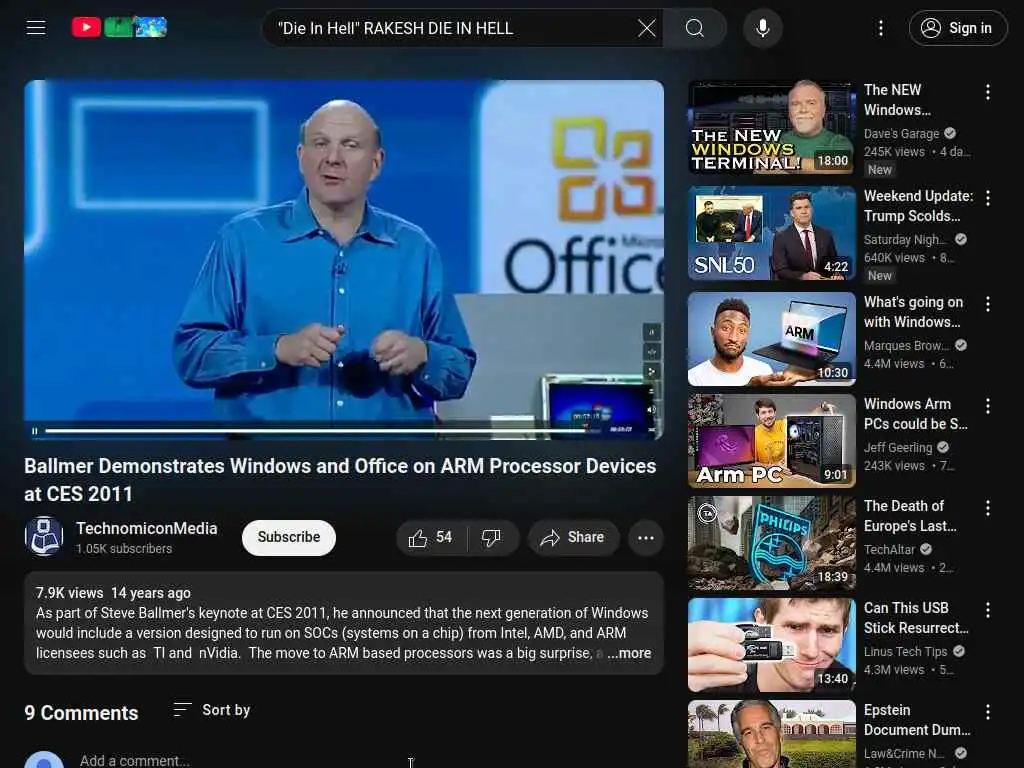Click channel name TechAltar
Viewport: 1024px width, 768px height.
[889, 549]
